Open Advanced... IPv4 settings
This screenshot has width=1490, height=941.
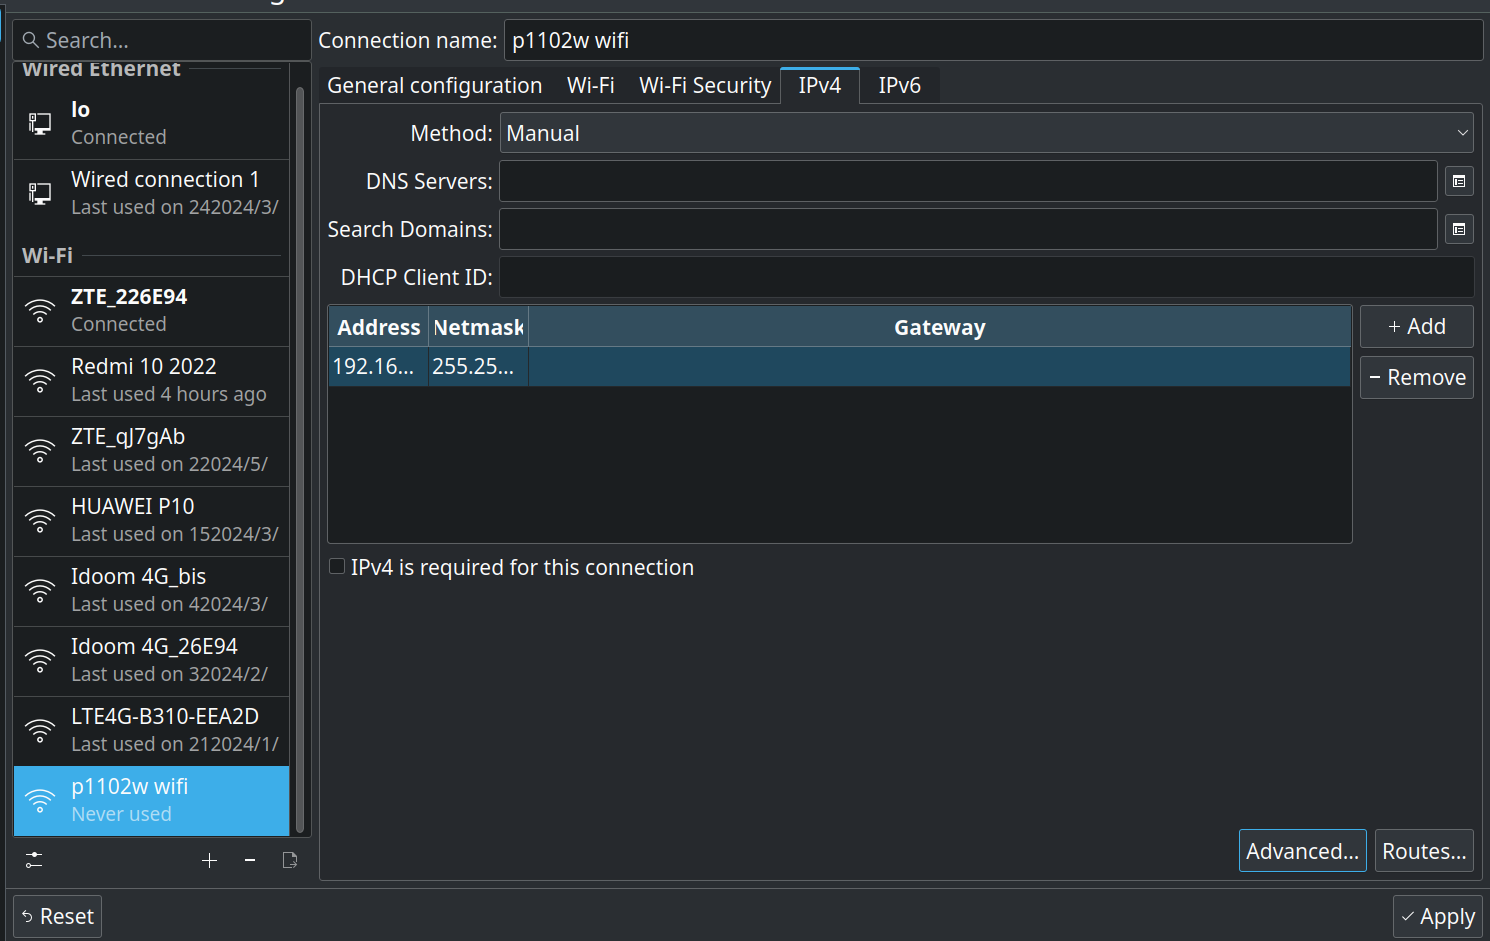coord(1303,851)
